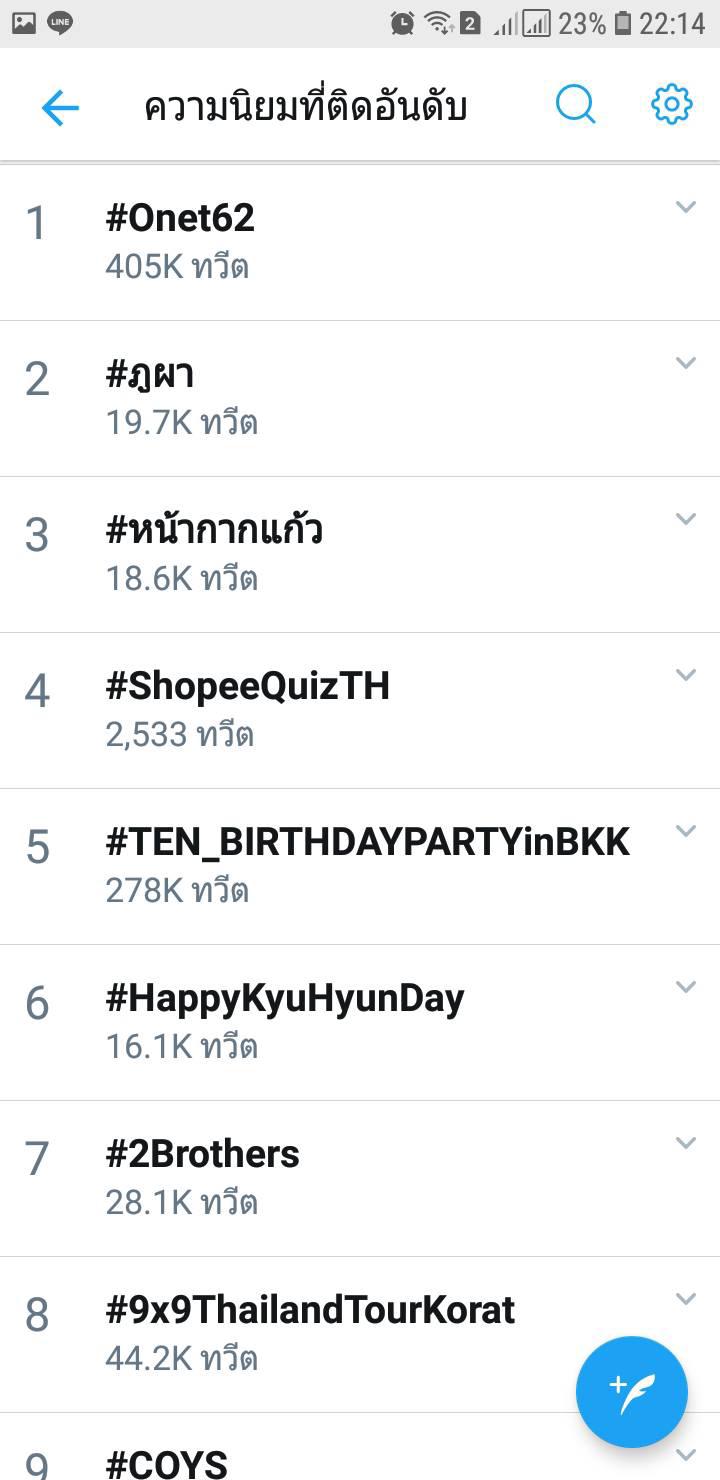View tweets for #9x9ThailandTourKorat

310,1310
